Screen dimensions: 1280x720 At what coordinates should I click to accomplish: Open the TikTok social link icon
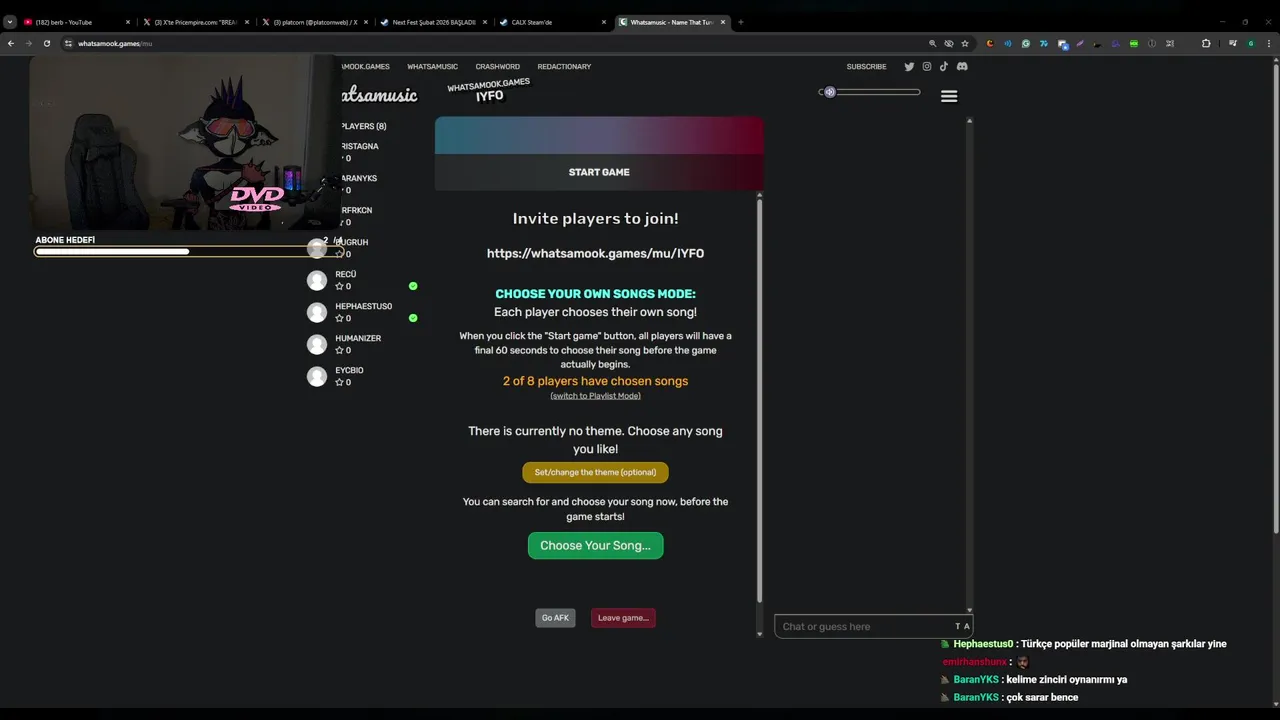click(x=943, y=67)
